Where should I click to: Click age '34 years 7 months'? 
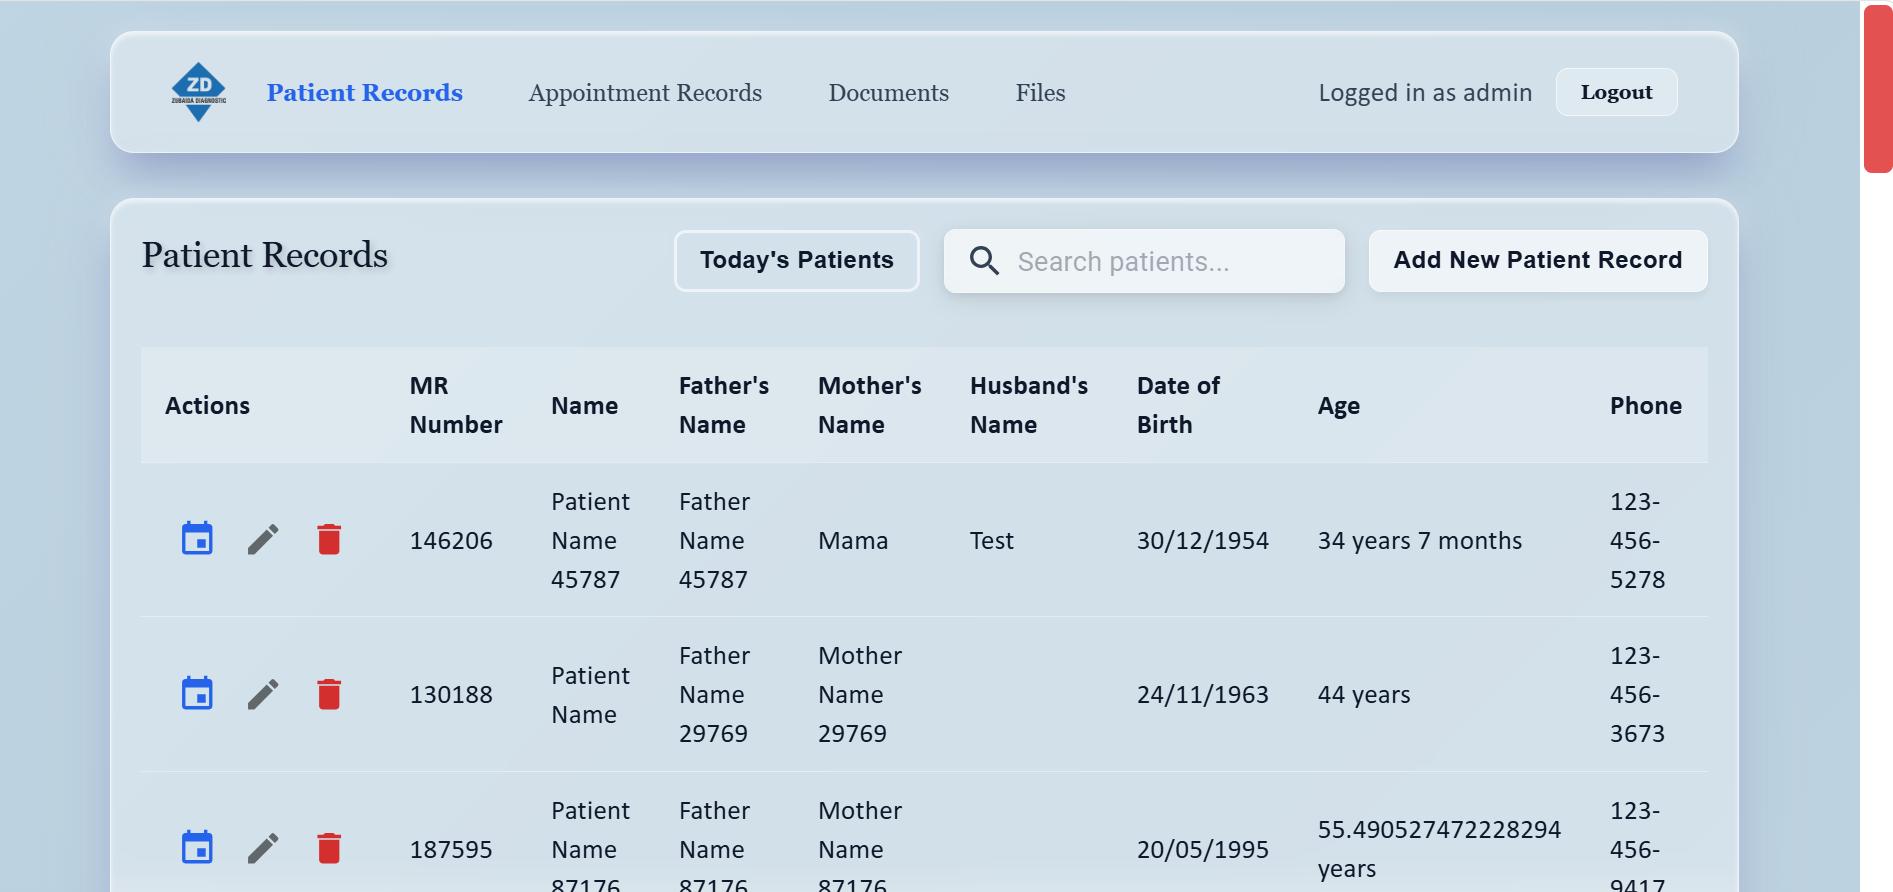[1420, 540]
